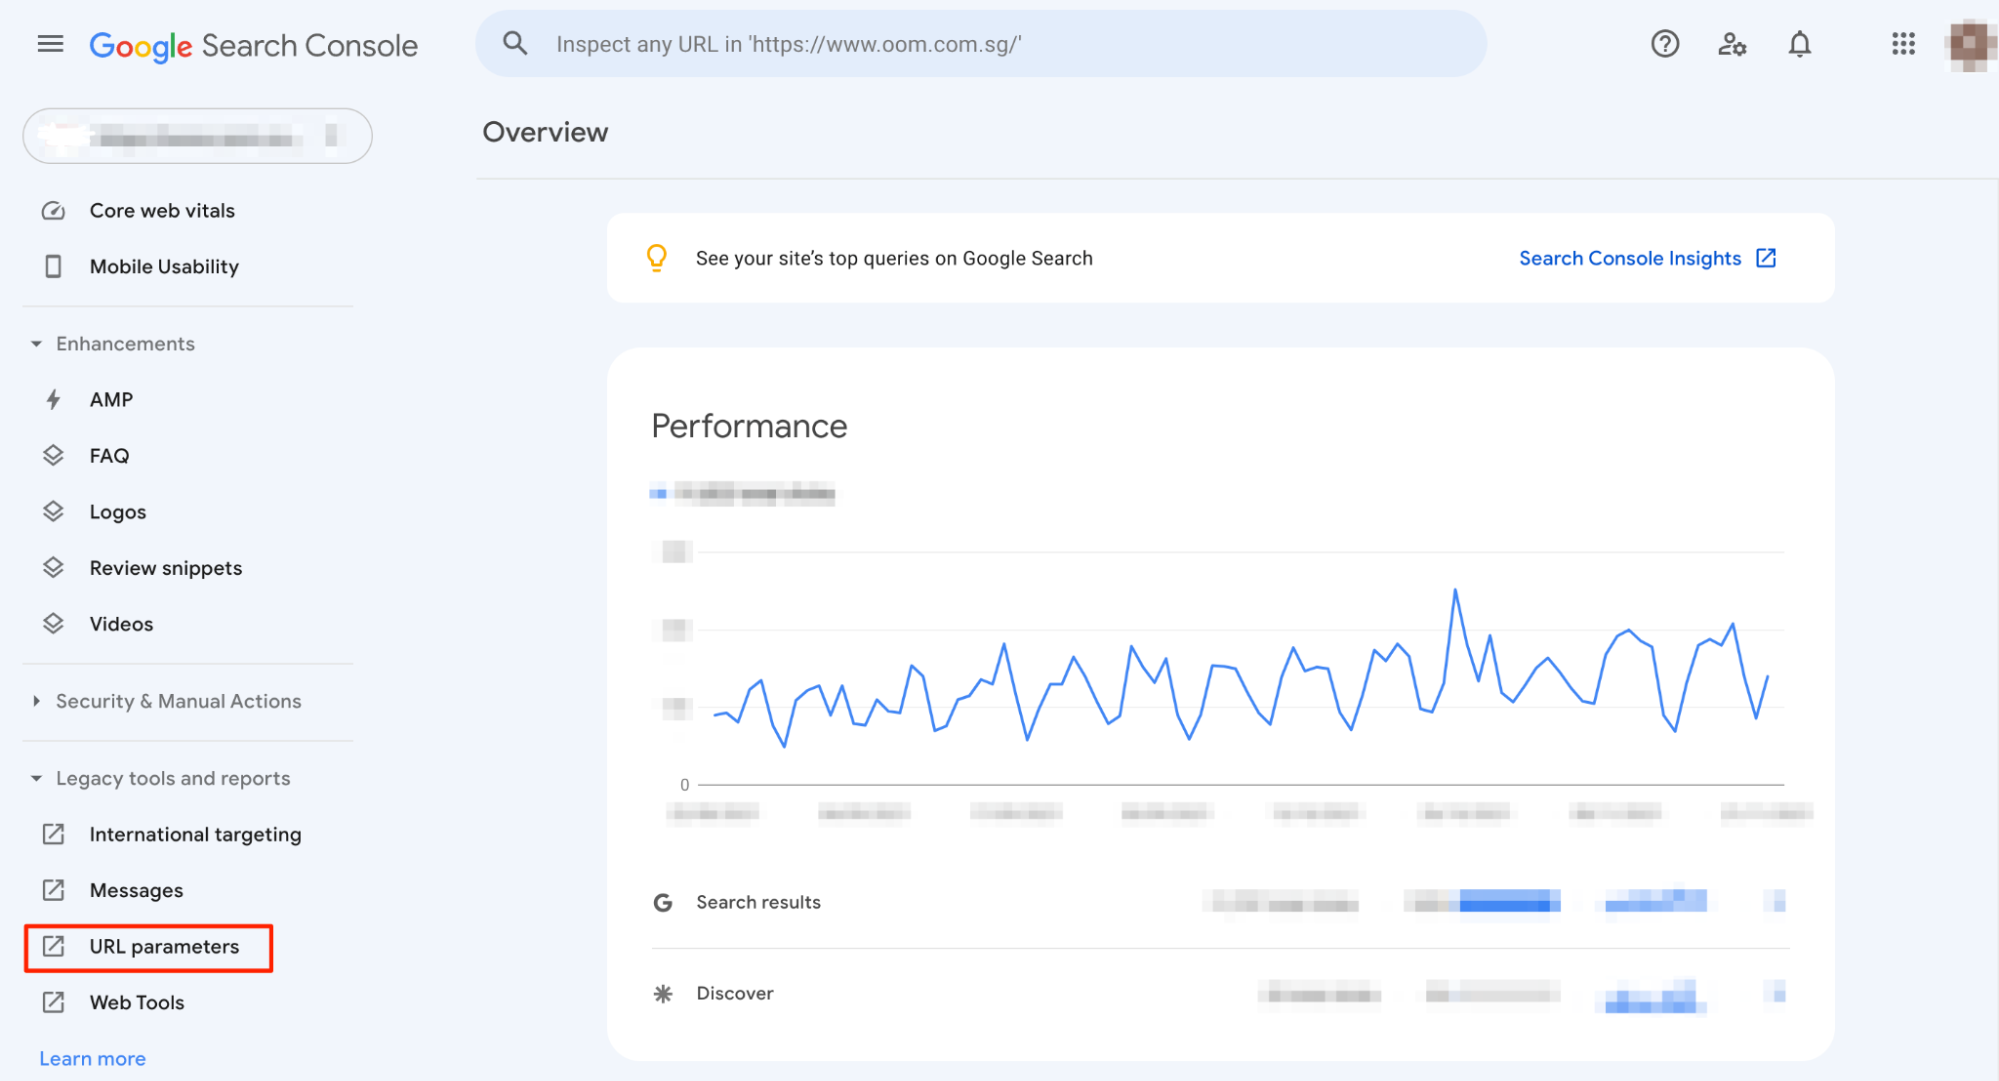Click the Learn more link

[x=92, y=1058]
